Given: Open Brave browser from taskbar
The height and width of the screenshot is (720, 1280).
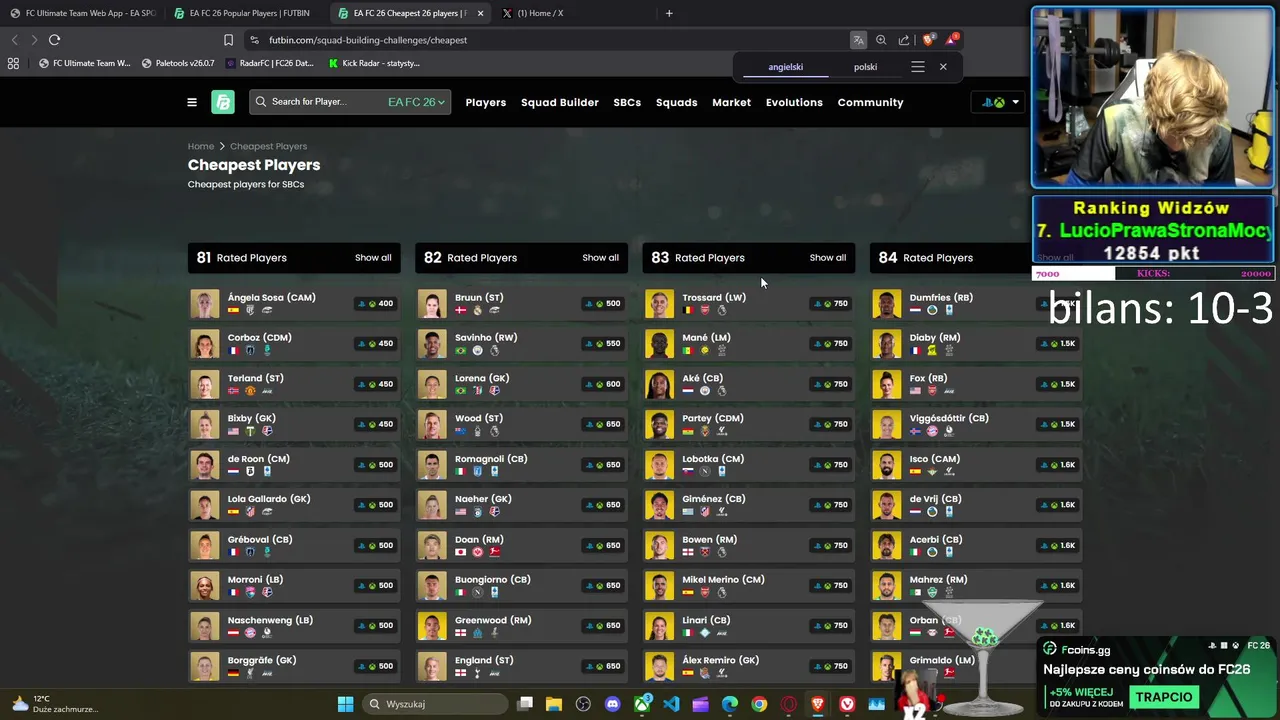Looking at the screenshot, I should pyautogui.click(x=818, y=704).
